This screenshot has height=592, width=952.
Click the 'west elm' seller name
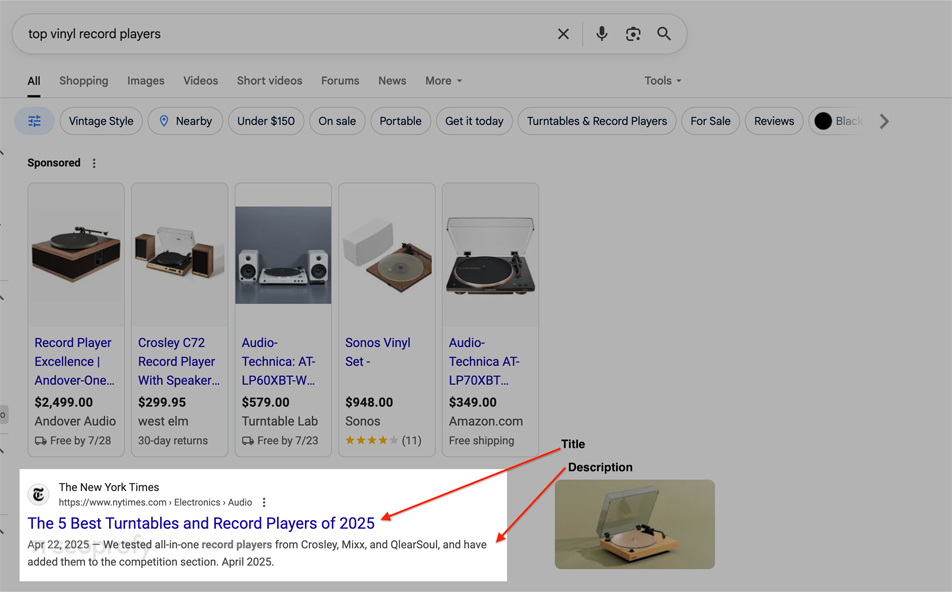tap(163, 421)
